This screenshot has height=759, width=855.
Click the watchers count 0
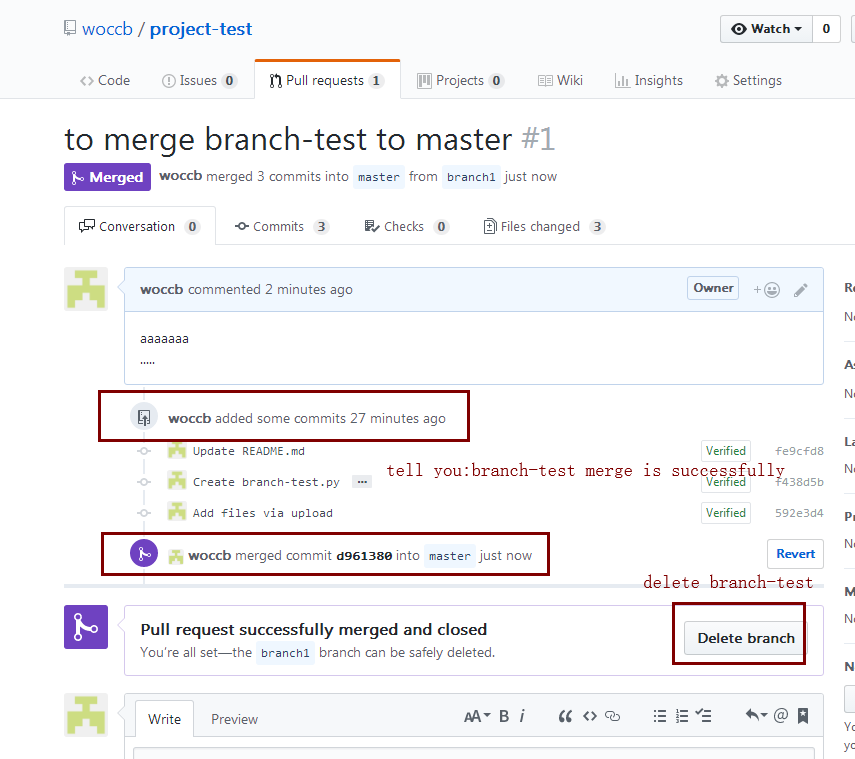coord(826,29)
